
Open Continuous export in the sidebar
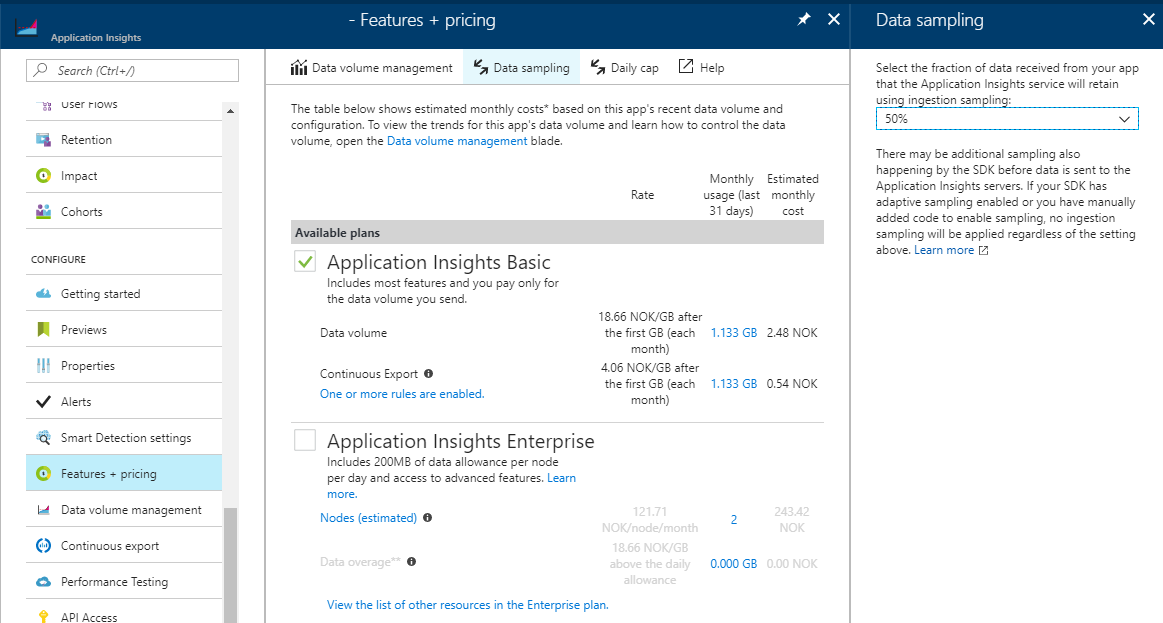pos(124,546)
